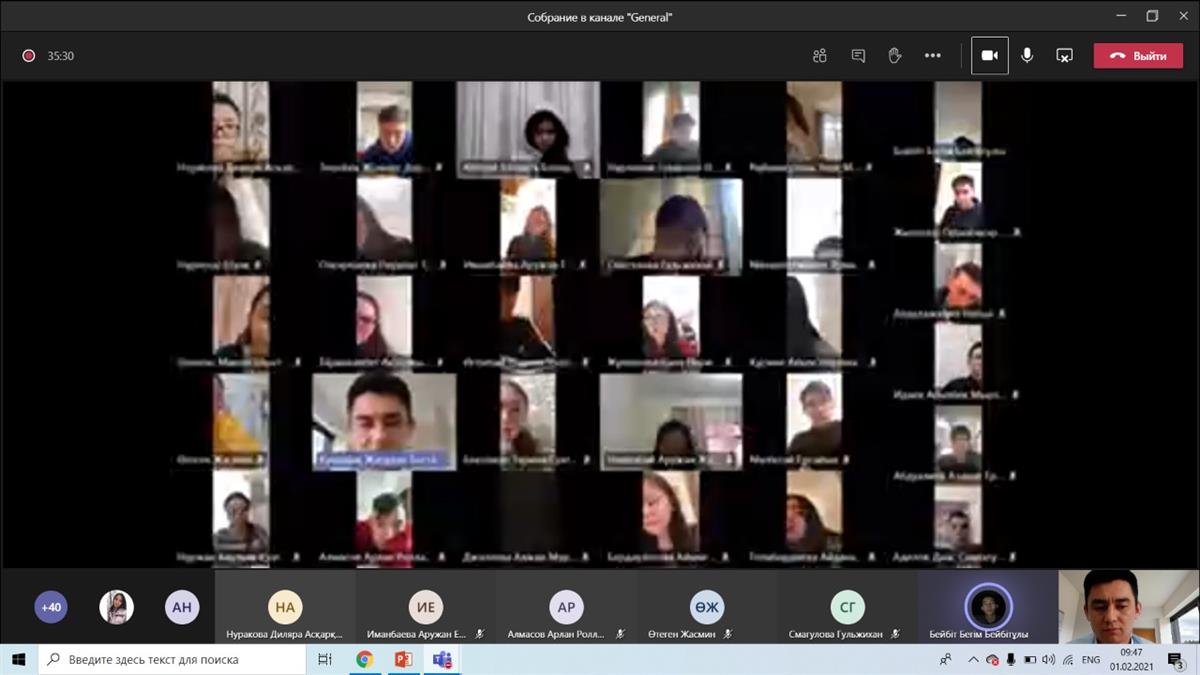
Task: Show hidden system tray icons
Action: 973,660
